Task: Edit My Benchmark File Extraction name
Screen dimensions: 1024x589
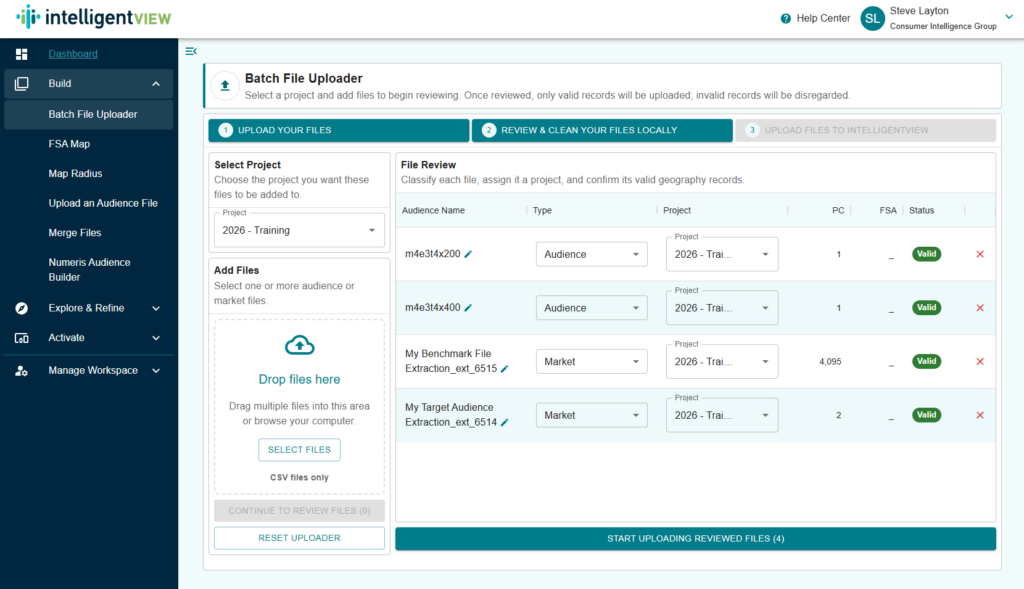Action: point(504,369)
